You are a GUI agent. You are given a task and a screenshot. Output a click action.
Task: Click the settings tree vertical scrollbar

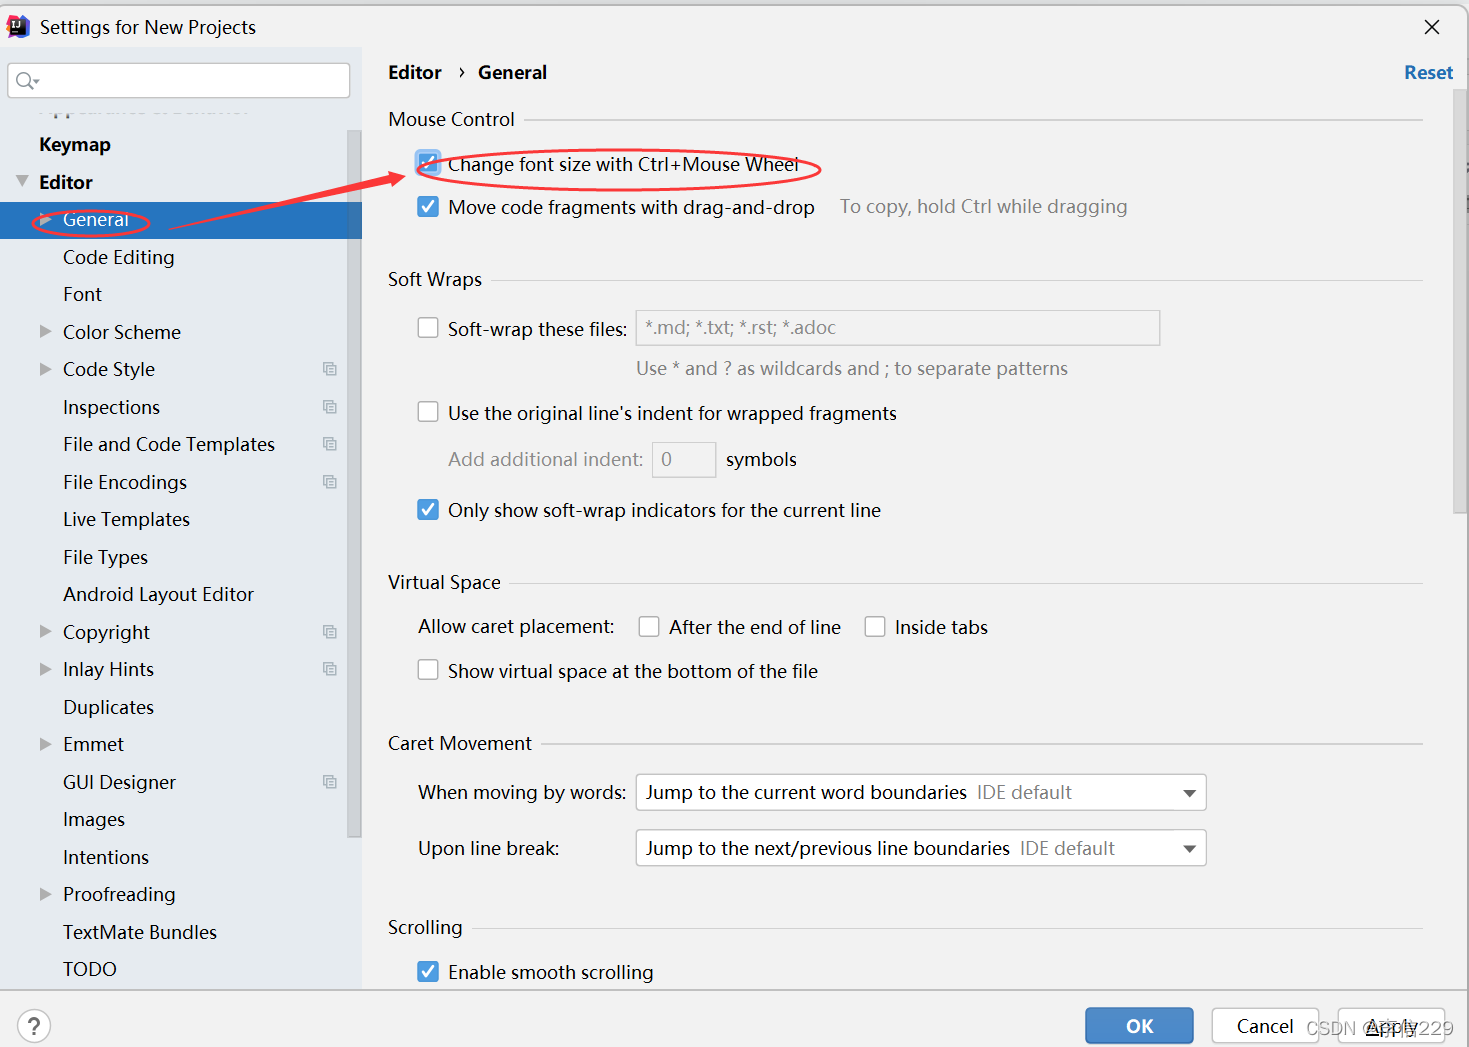(x=354, y=483)
